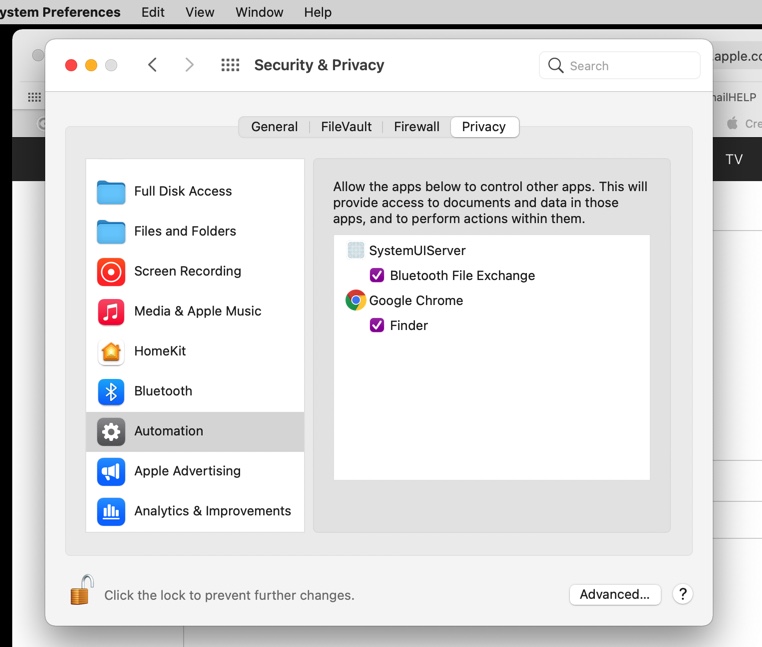This screenshot has width=762, height=647.
Task: Open the Edit menu
Action: [153, 12]
